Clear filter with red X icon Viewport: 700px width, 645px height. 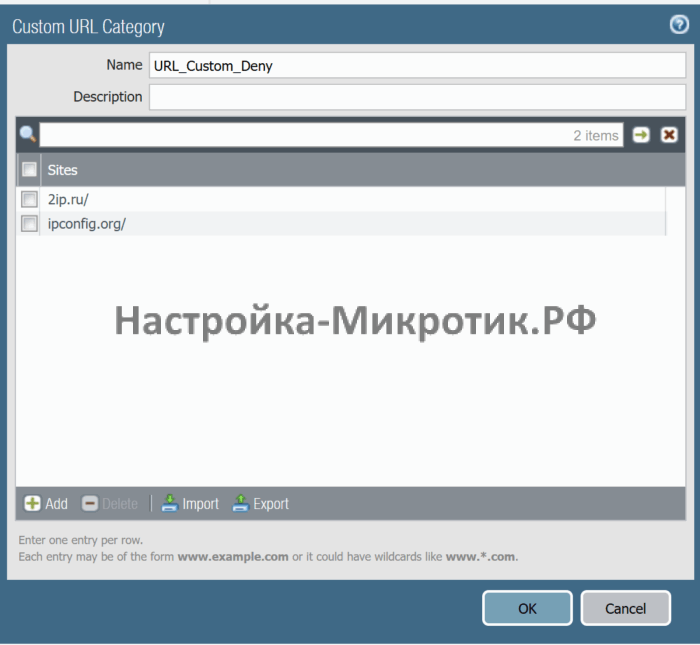click(x=669, y=135)
